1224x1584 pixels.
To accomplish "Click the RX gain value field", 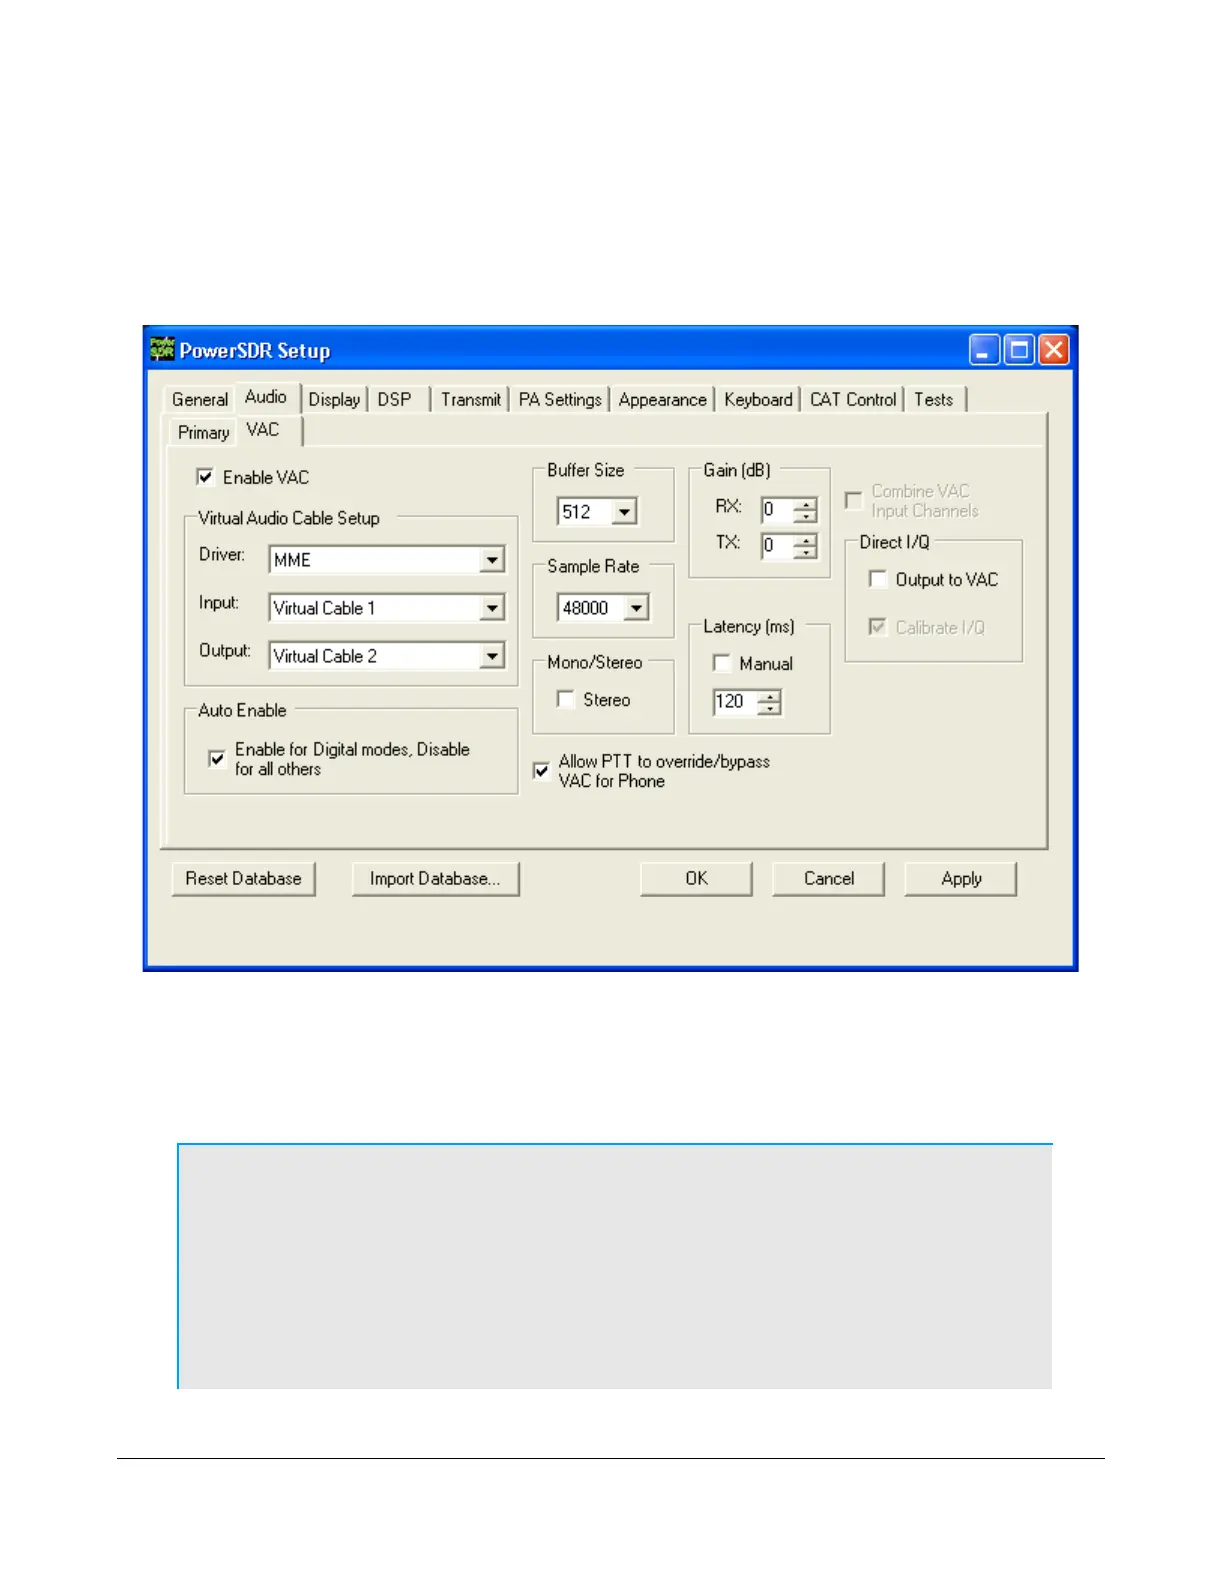I will click(x=778, y=510).
